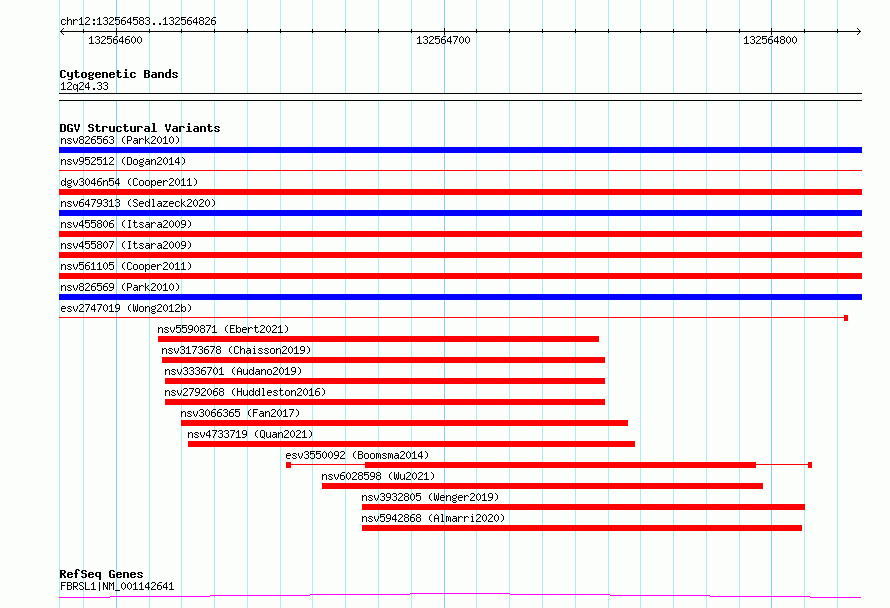Image resolution: width=890 pixels, height=608 pixels.
Task: Select blue bar below nsv826569
Action: (x=460, y=297)
